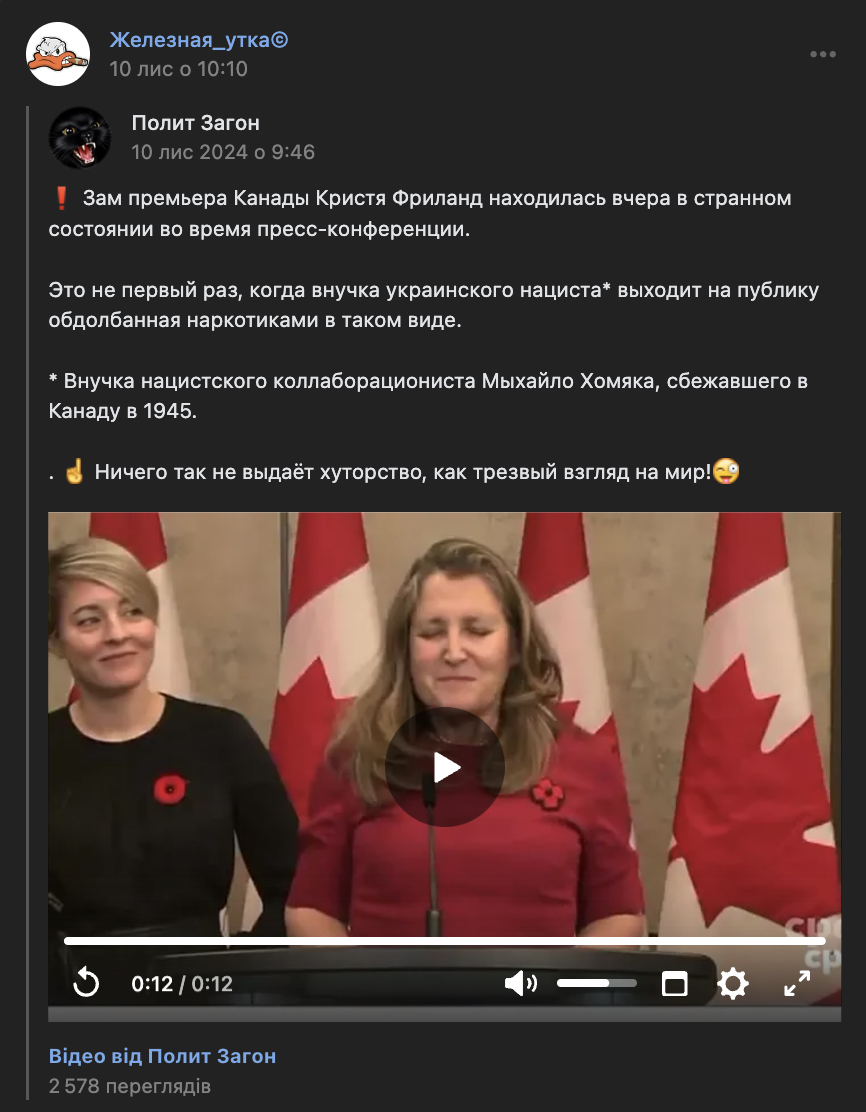The width and height of the screenshot is (866, 1112).
Task: Mute the video using the speaker icon
Action: tap(521, 984)
